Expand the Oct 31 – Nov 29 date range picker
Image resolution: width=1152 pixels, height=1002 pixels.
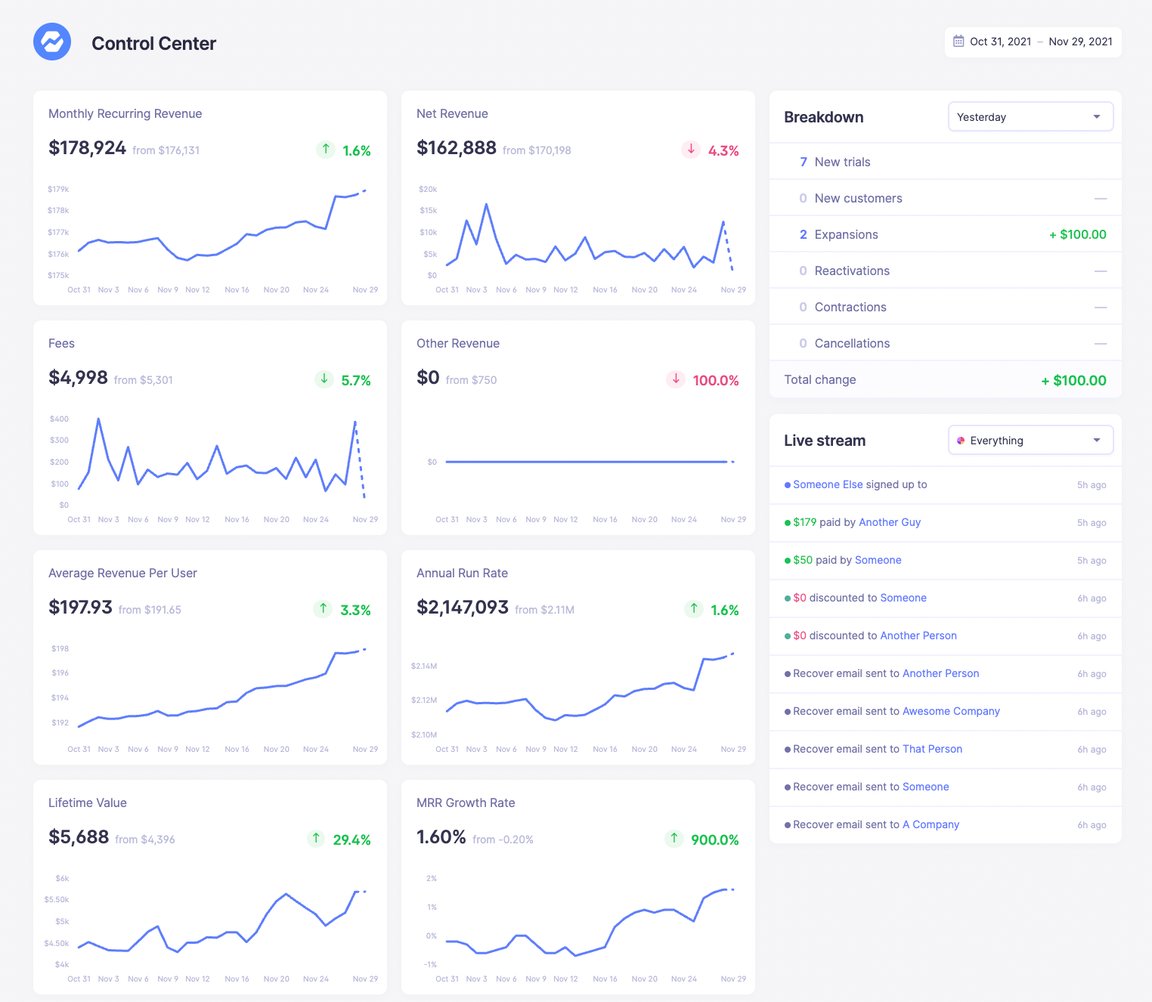(x=1033, y=41)
